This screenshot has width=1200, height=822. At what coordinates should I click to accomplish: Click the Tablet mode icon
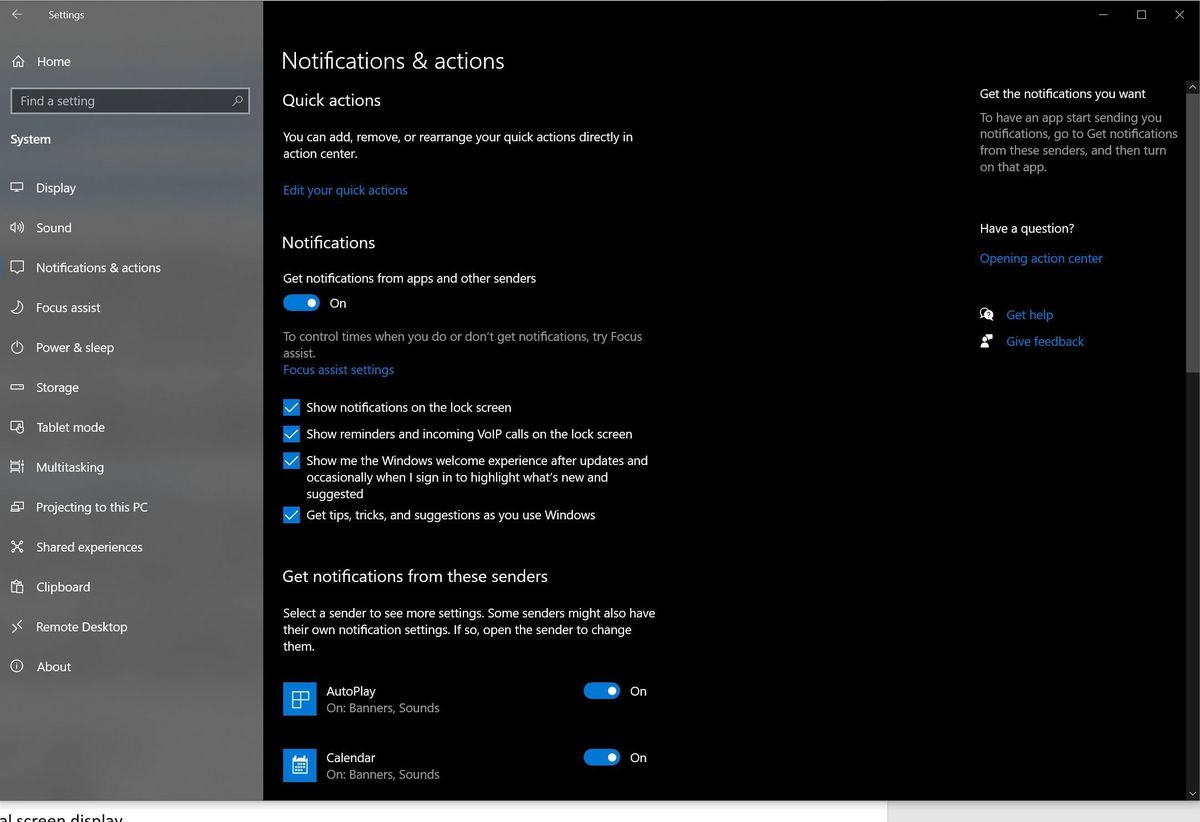point(17,427)
